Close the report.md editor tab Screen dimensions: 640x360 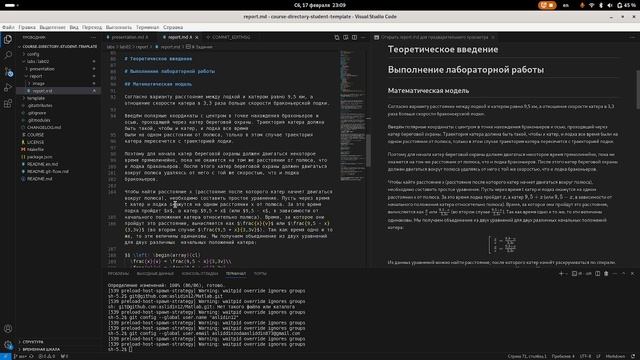[197, 37]
